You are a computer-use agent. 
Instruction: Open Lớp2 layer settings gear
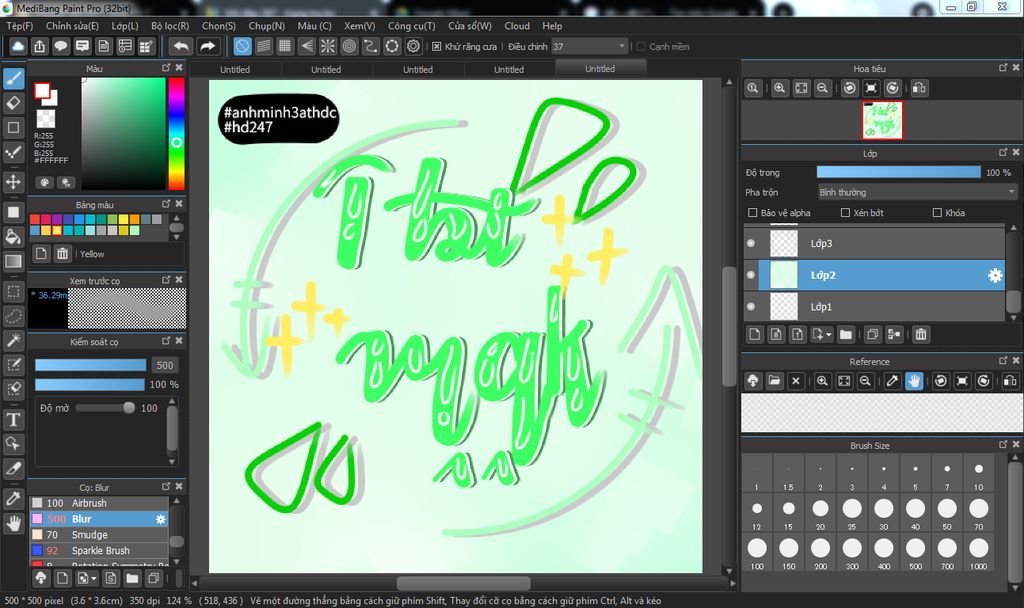(x=995, y=276)
